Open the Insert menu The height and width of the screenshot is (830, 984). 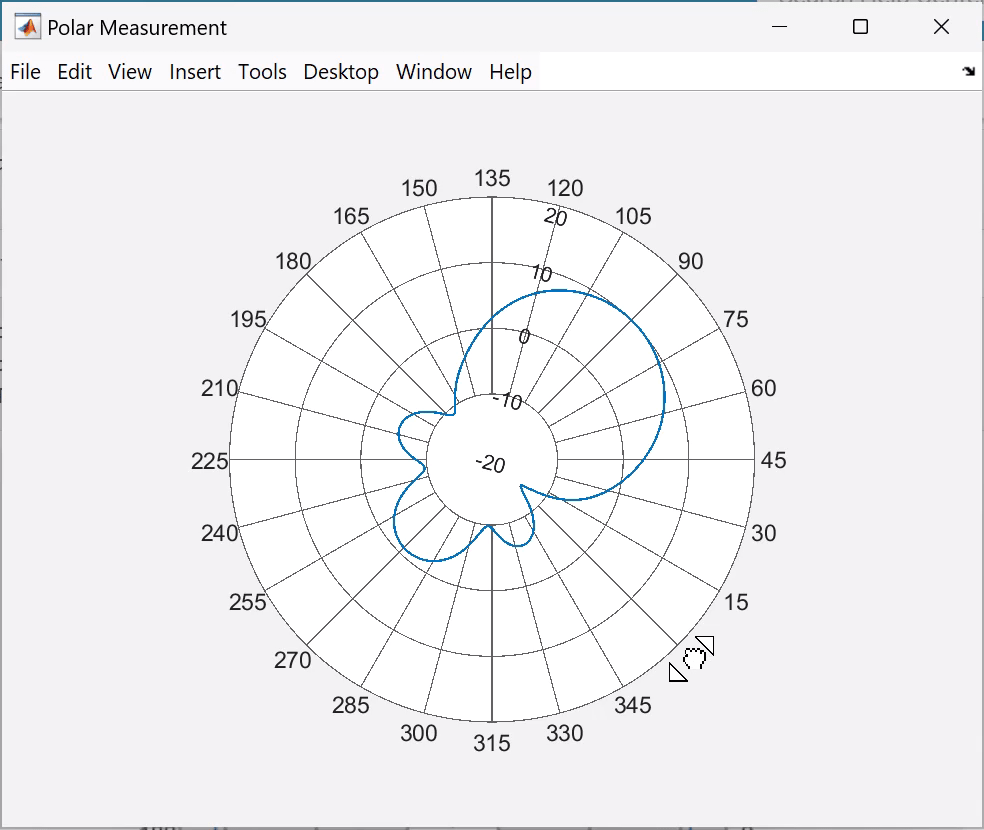194,71
